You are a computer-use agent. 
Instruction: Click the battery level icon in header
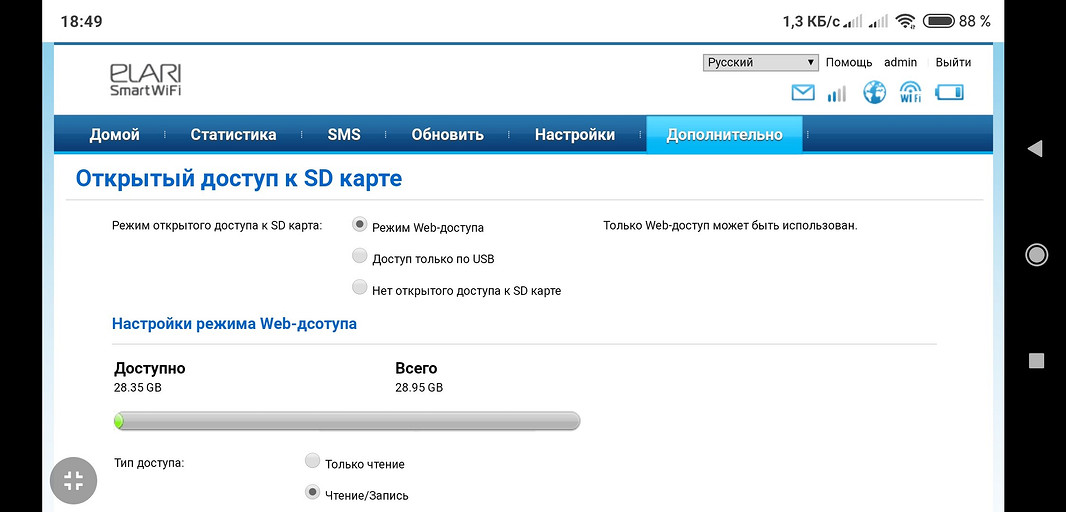click(949, 92)
